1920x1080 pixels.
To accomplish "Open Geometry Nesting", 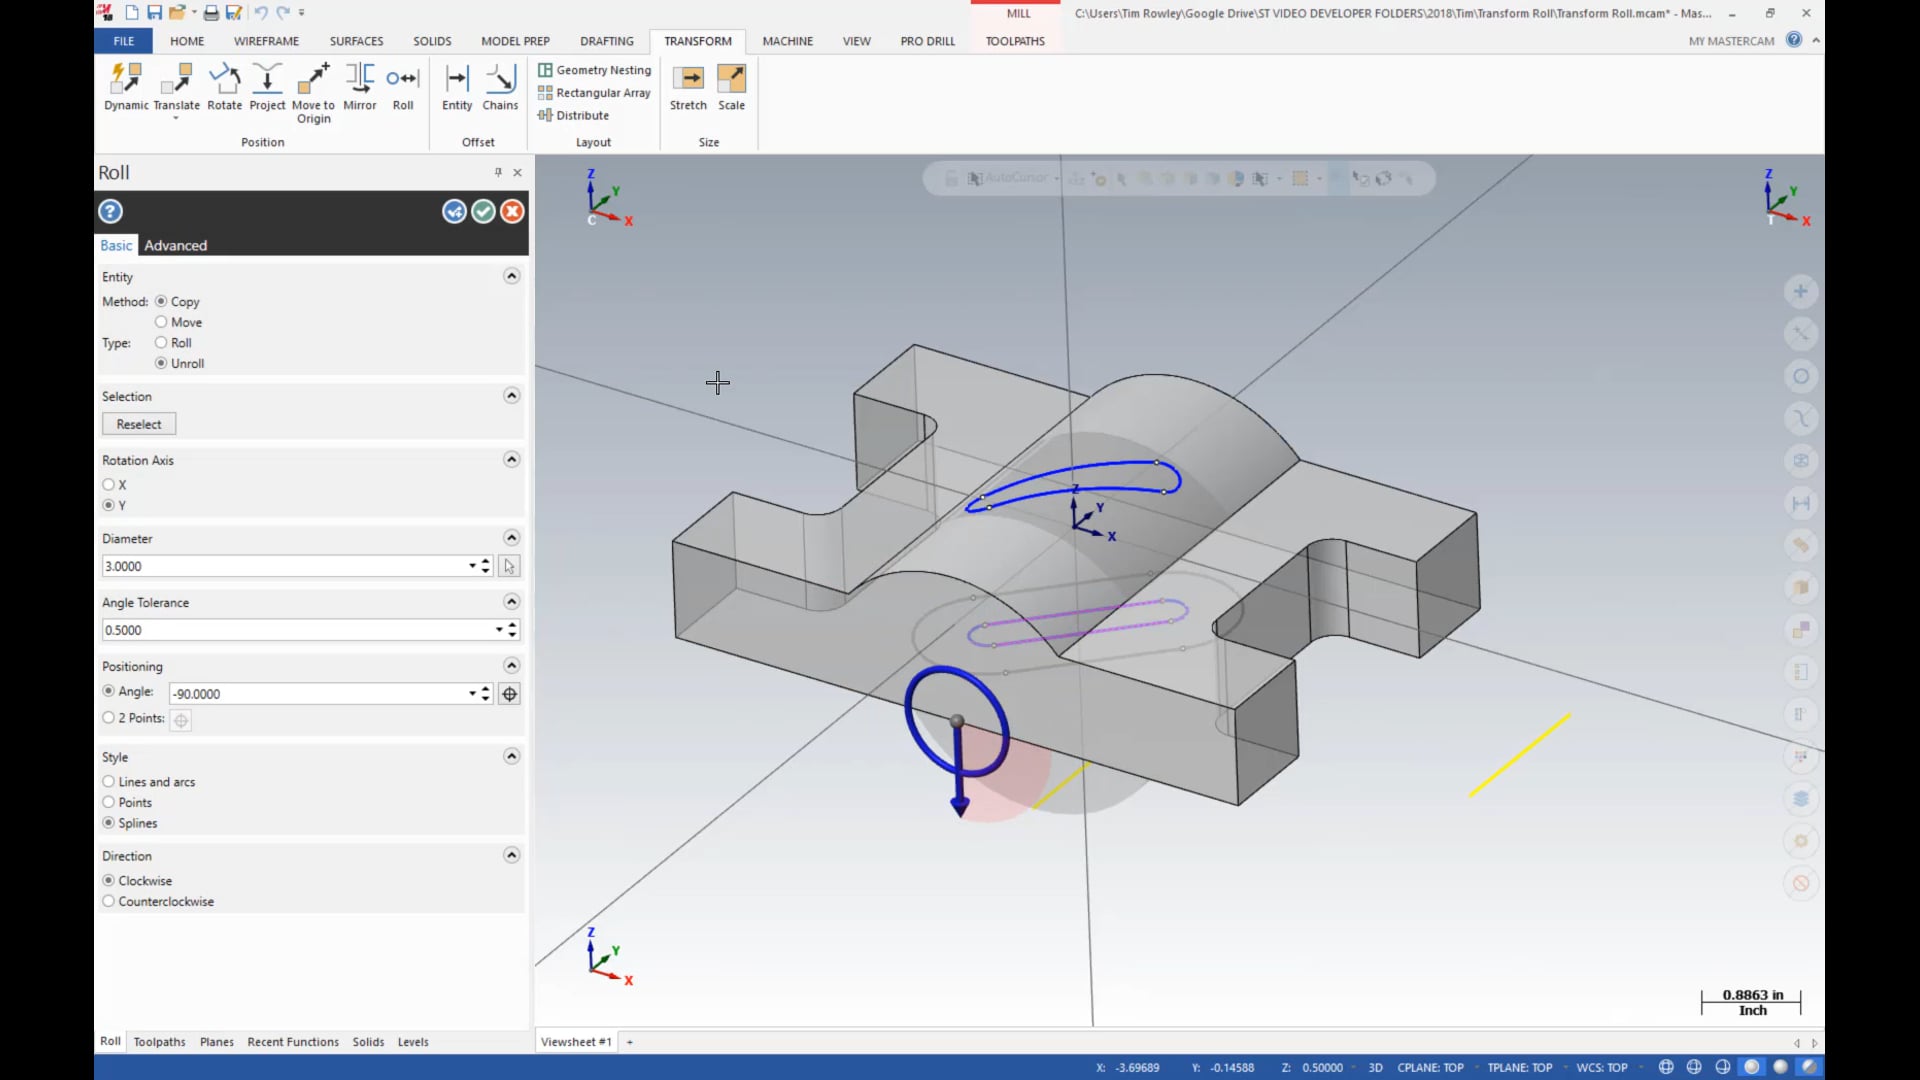I will [x=594, y=70].
